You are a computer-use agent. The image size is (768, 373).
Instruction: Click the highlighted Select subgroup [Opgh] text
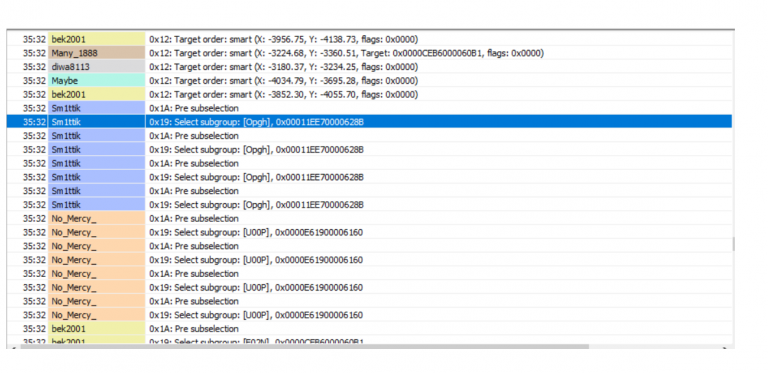(x=257, y=122)
